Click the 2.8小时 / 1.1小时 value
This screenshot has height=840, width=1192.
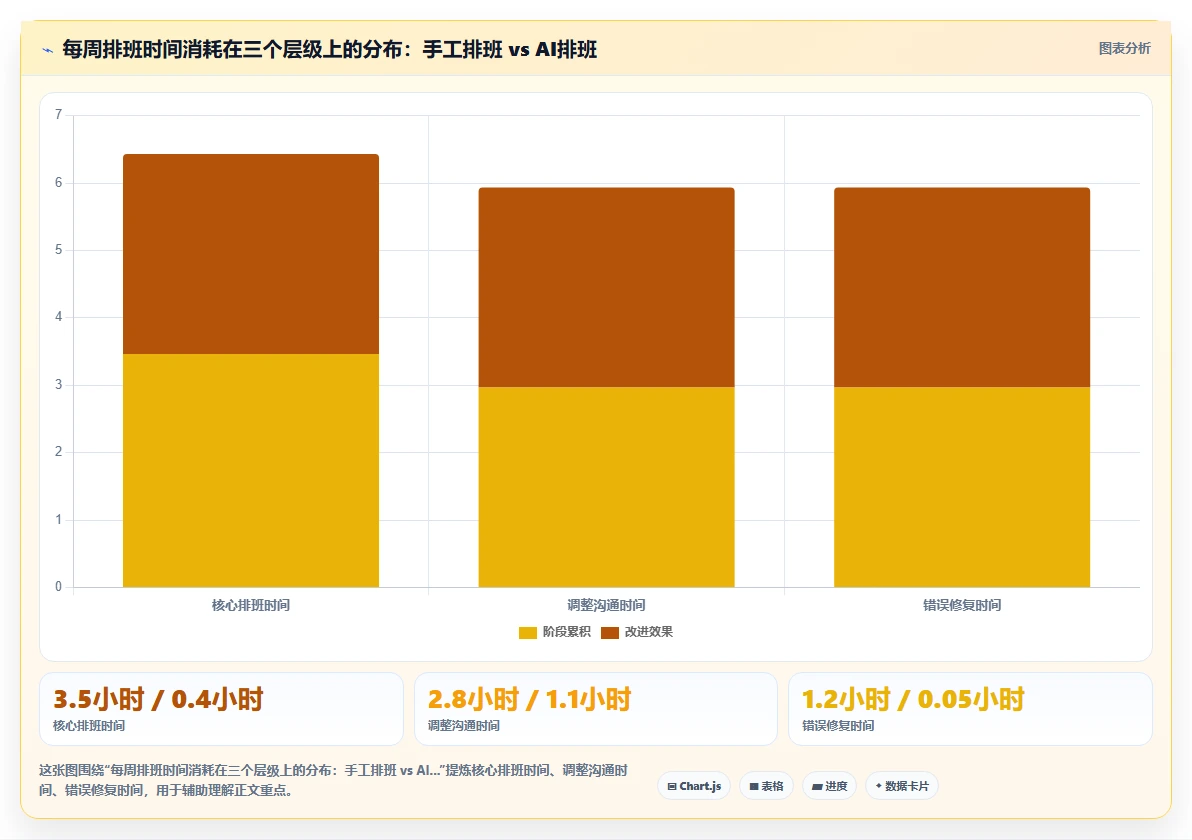(x=529, y=699)
